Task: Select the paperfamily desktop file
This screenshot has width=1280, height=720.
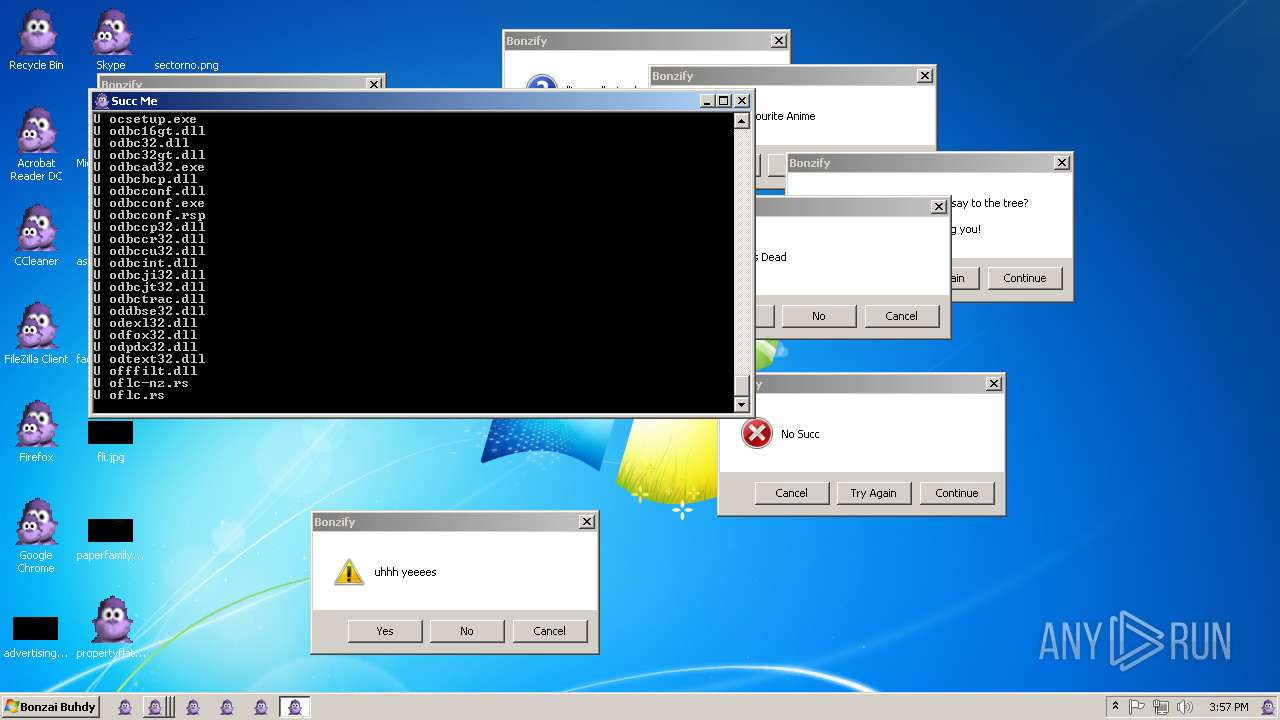Action: pos(110,538)
